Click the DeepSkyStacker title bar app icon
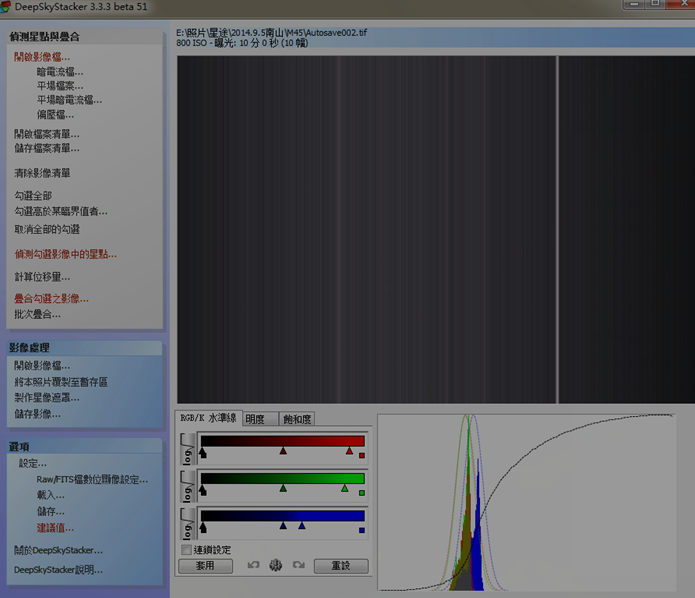Viewport: 695px width, 598px height. pyautogui.click(x=5, y=7)
